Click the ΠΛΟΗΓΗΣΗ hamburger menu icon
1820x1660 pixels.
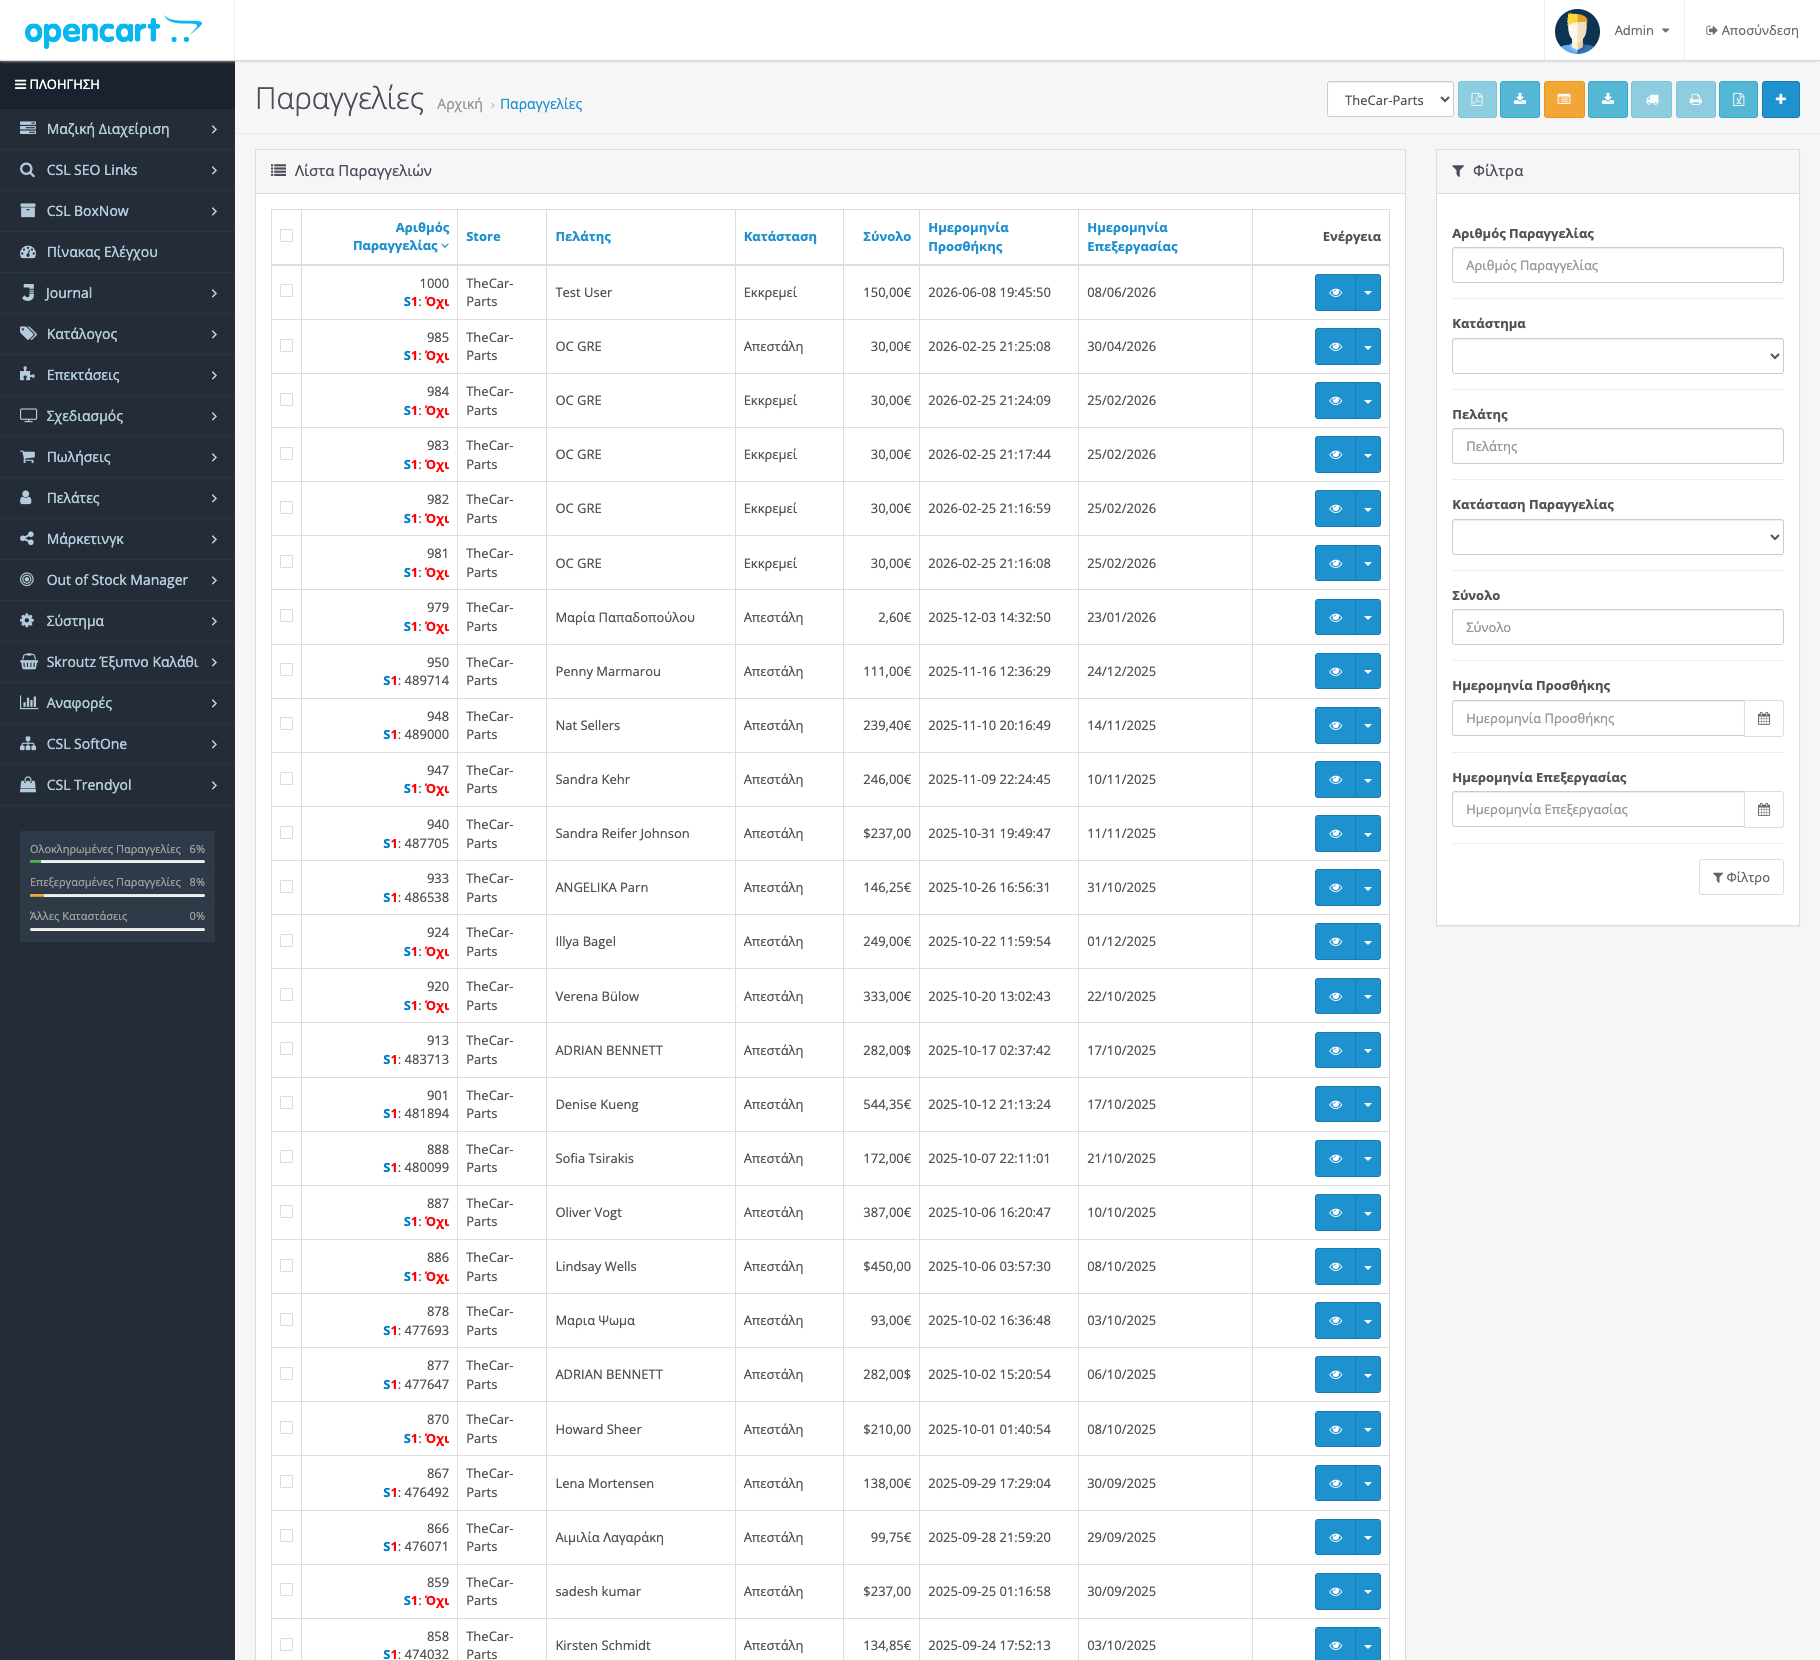click(20, 84)
